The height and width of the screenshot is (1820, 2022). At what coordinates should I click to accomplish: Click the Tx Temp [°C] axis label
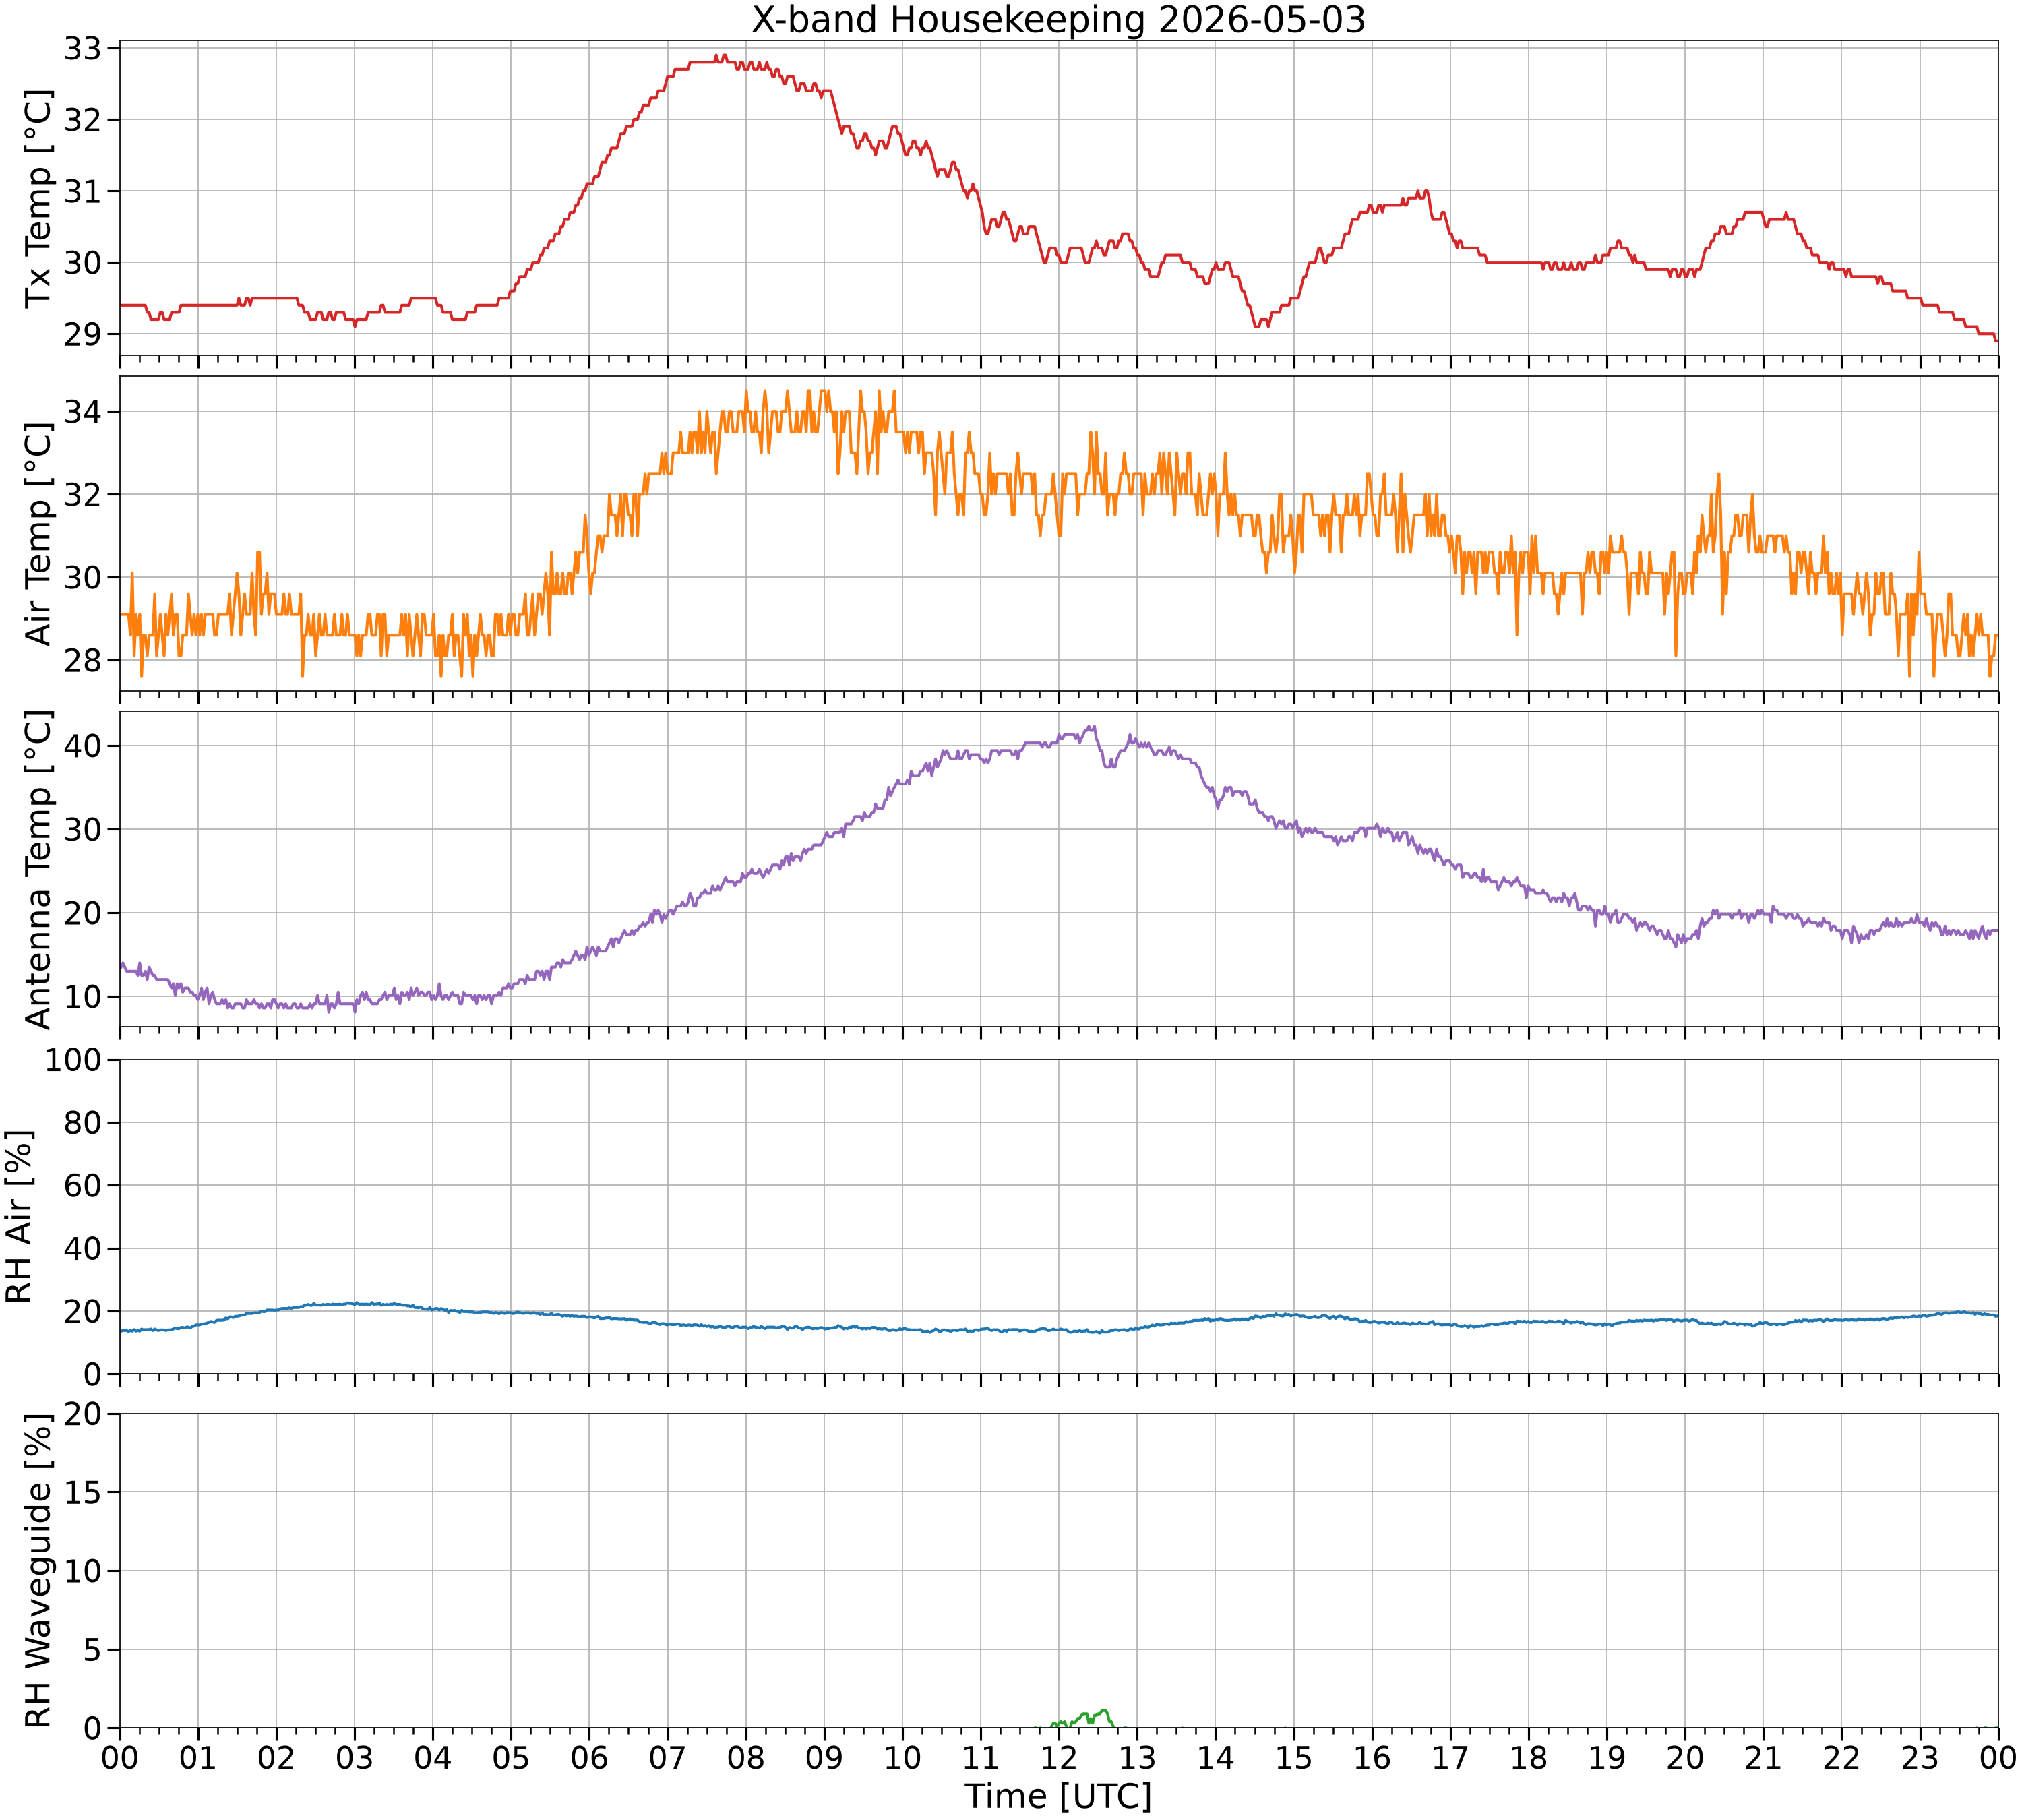38,198
